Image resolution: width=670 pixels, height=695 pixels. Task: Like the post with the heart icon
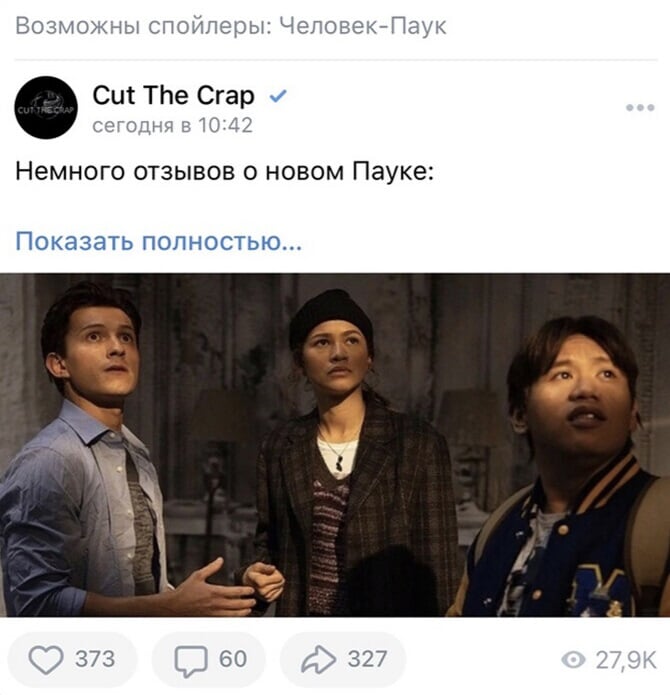tap(46, 660)
